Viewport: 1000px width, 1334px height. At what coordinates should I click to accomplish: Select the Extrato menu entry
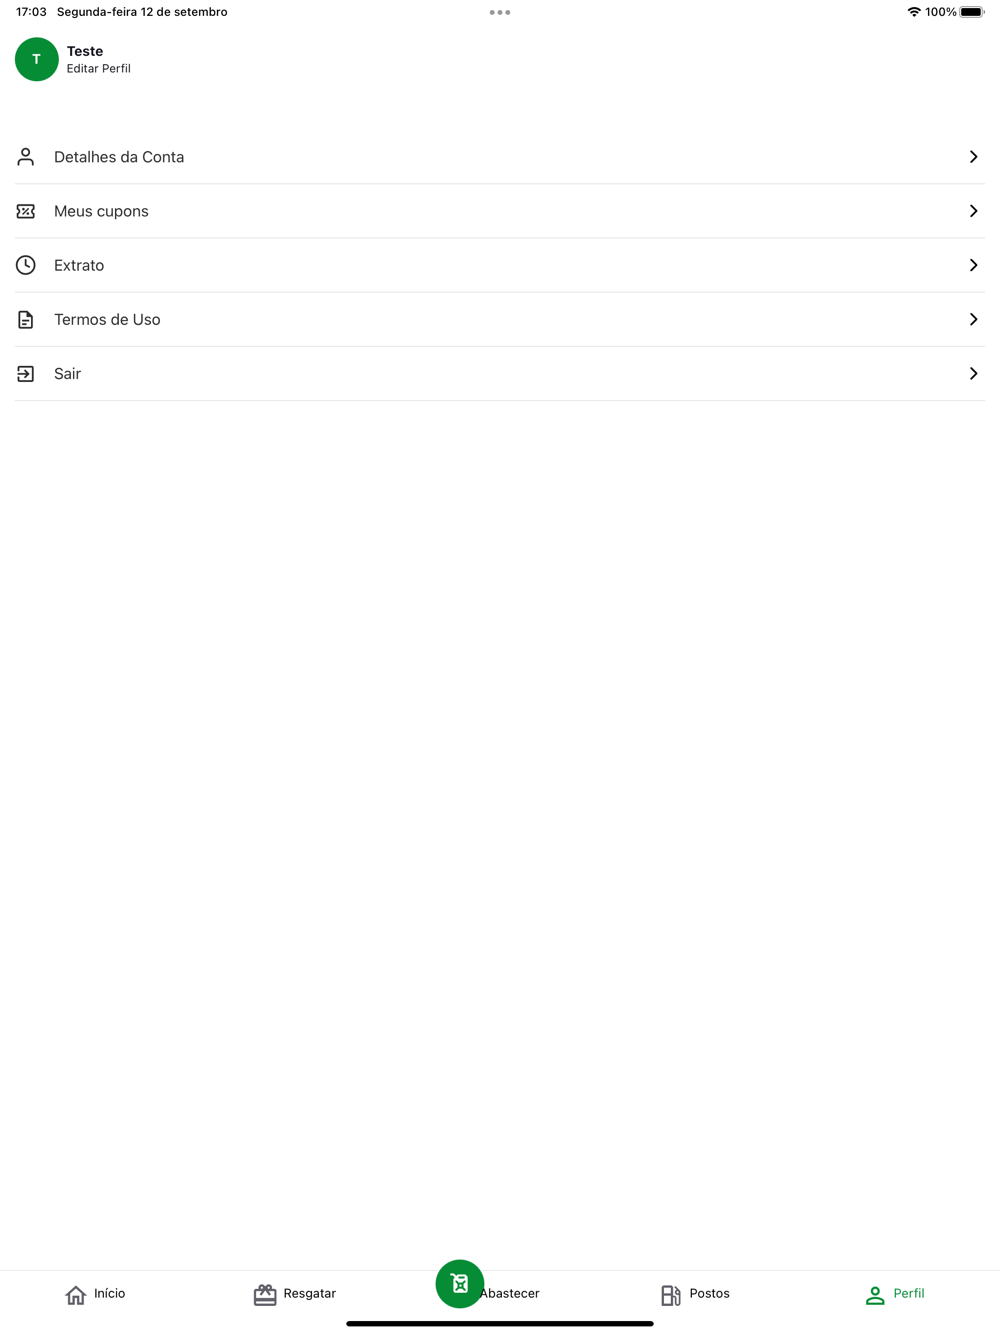[x=500, y=265]
